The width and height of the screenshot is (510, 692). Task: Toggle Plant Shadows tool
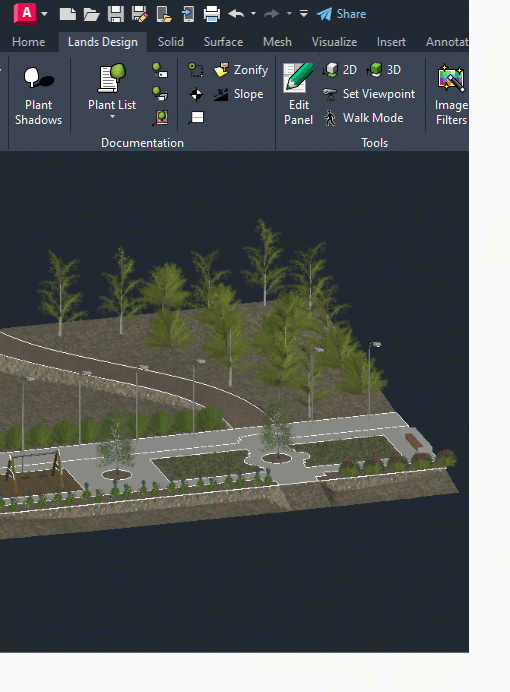(x=38, y=95)
